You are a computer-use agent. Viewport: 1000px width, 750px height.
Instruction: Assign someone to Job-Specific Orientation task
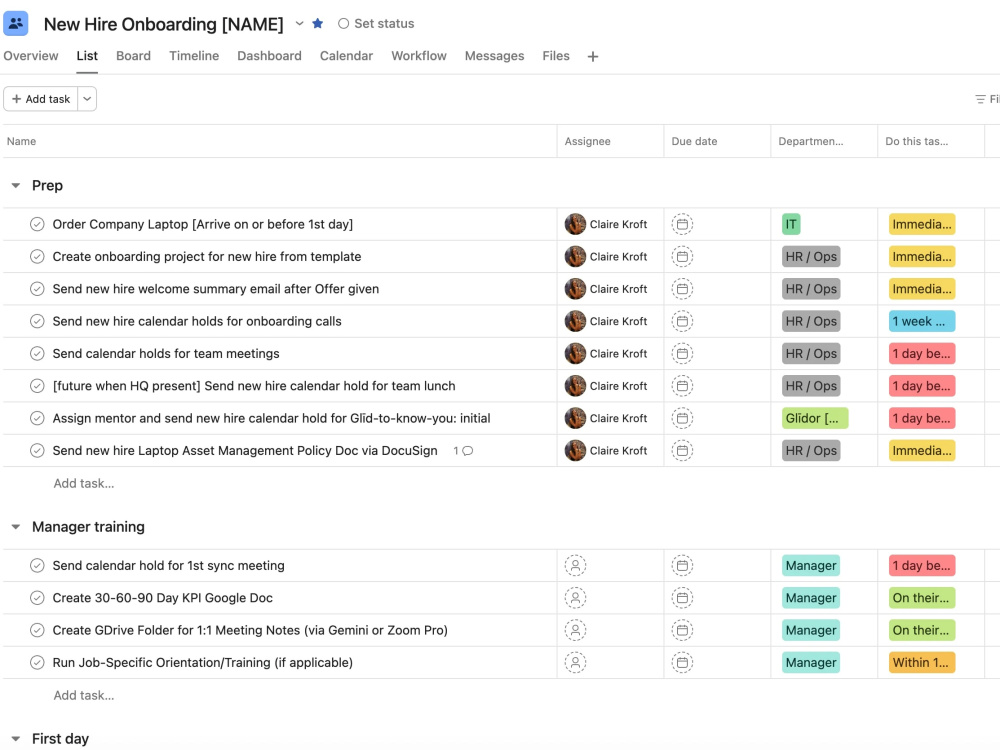575,663
